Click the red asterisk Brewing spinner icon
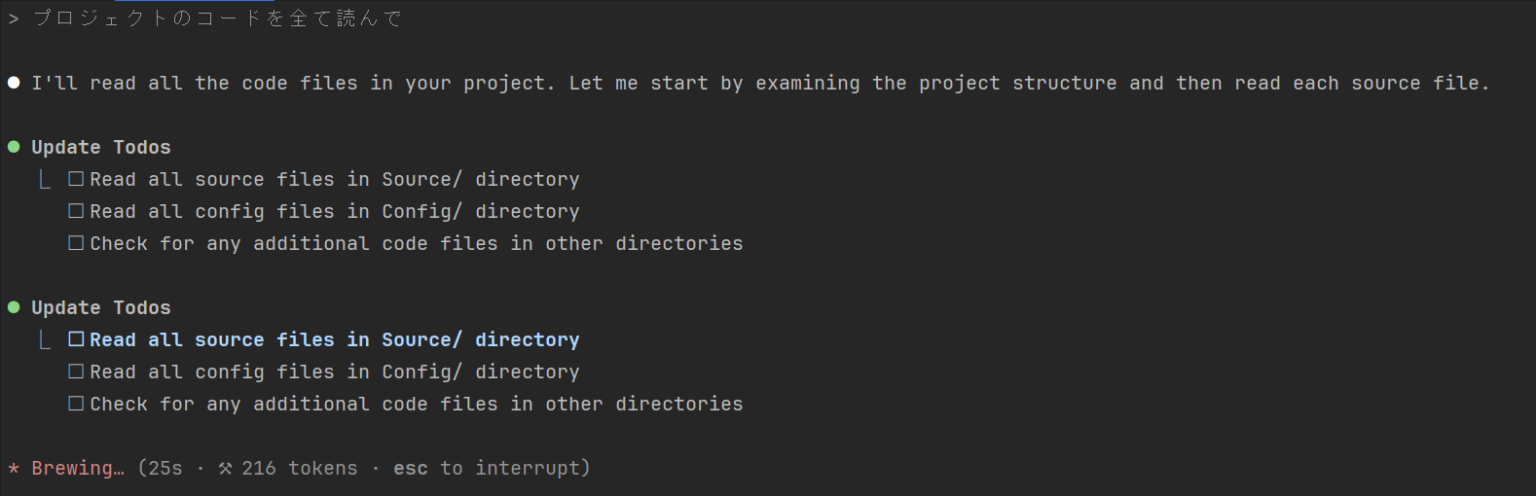 point(13,468)
